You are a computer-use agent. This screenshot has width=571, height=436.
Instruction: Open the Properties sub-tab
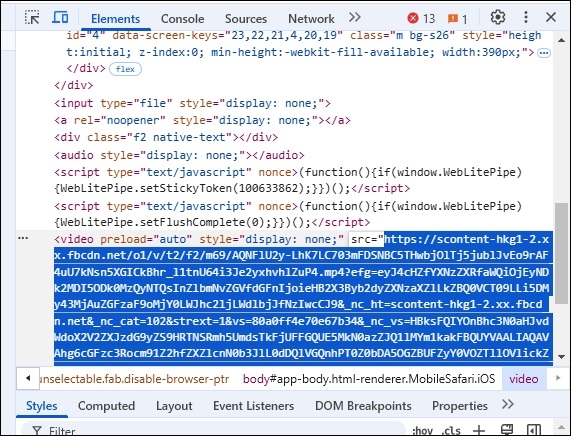coord(460,406)
